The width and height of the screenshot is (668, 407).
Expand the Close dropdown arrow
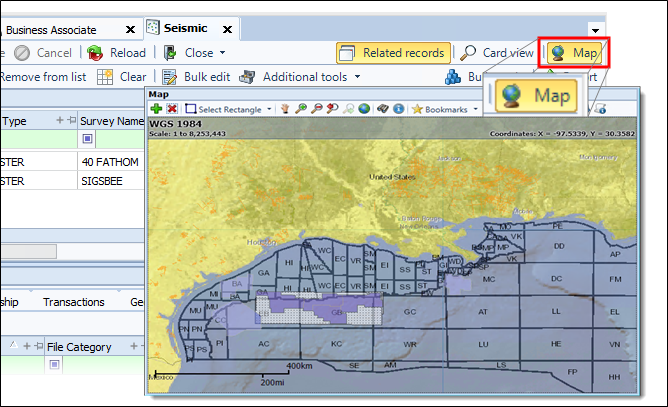point(222,53)
